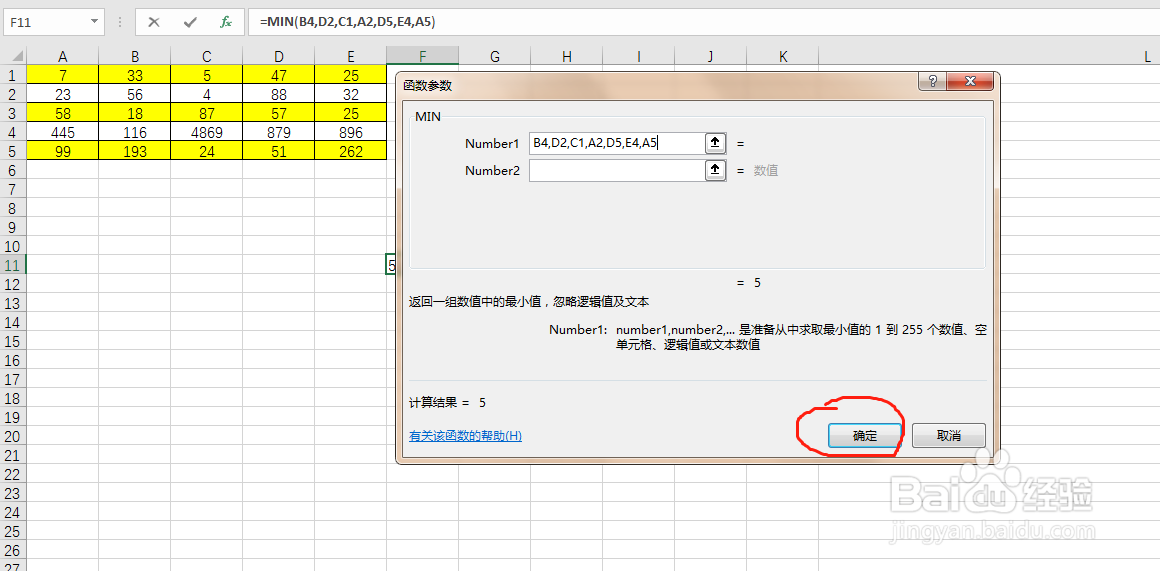Click cell D3 containing 57
1160x571 pixels.
click(278, 114)
